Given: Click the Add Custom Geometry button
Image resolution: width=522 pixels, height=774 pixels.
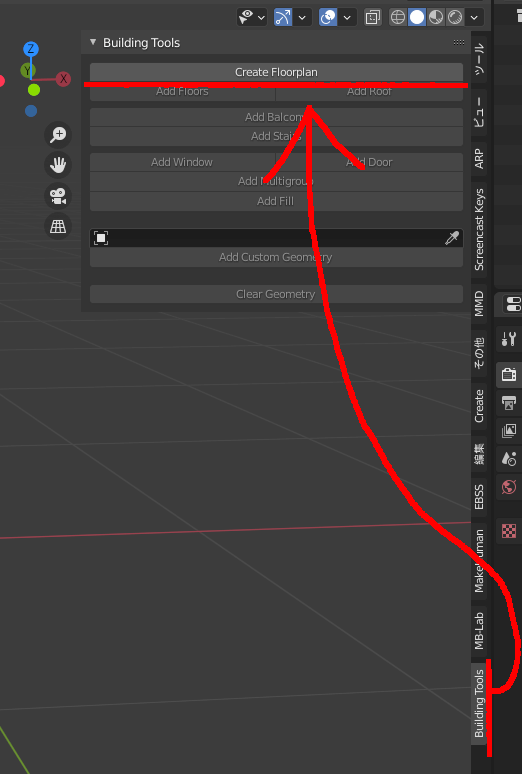Looking at the screenshot, I should coord(276,257).
